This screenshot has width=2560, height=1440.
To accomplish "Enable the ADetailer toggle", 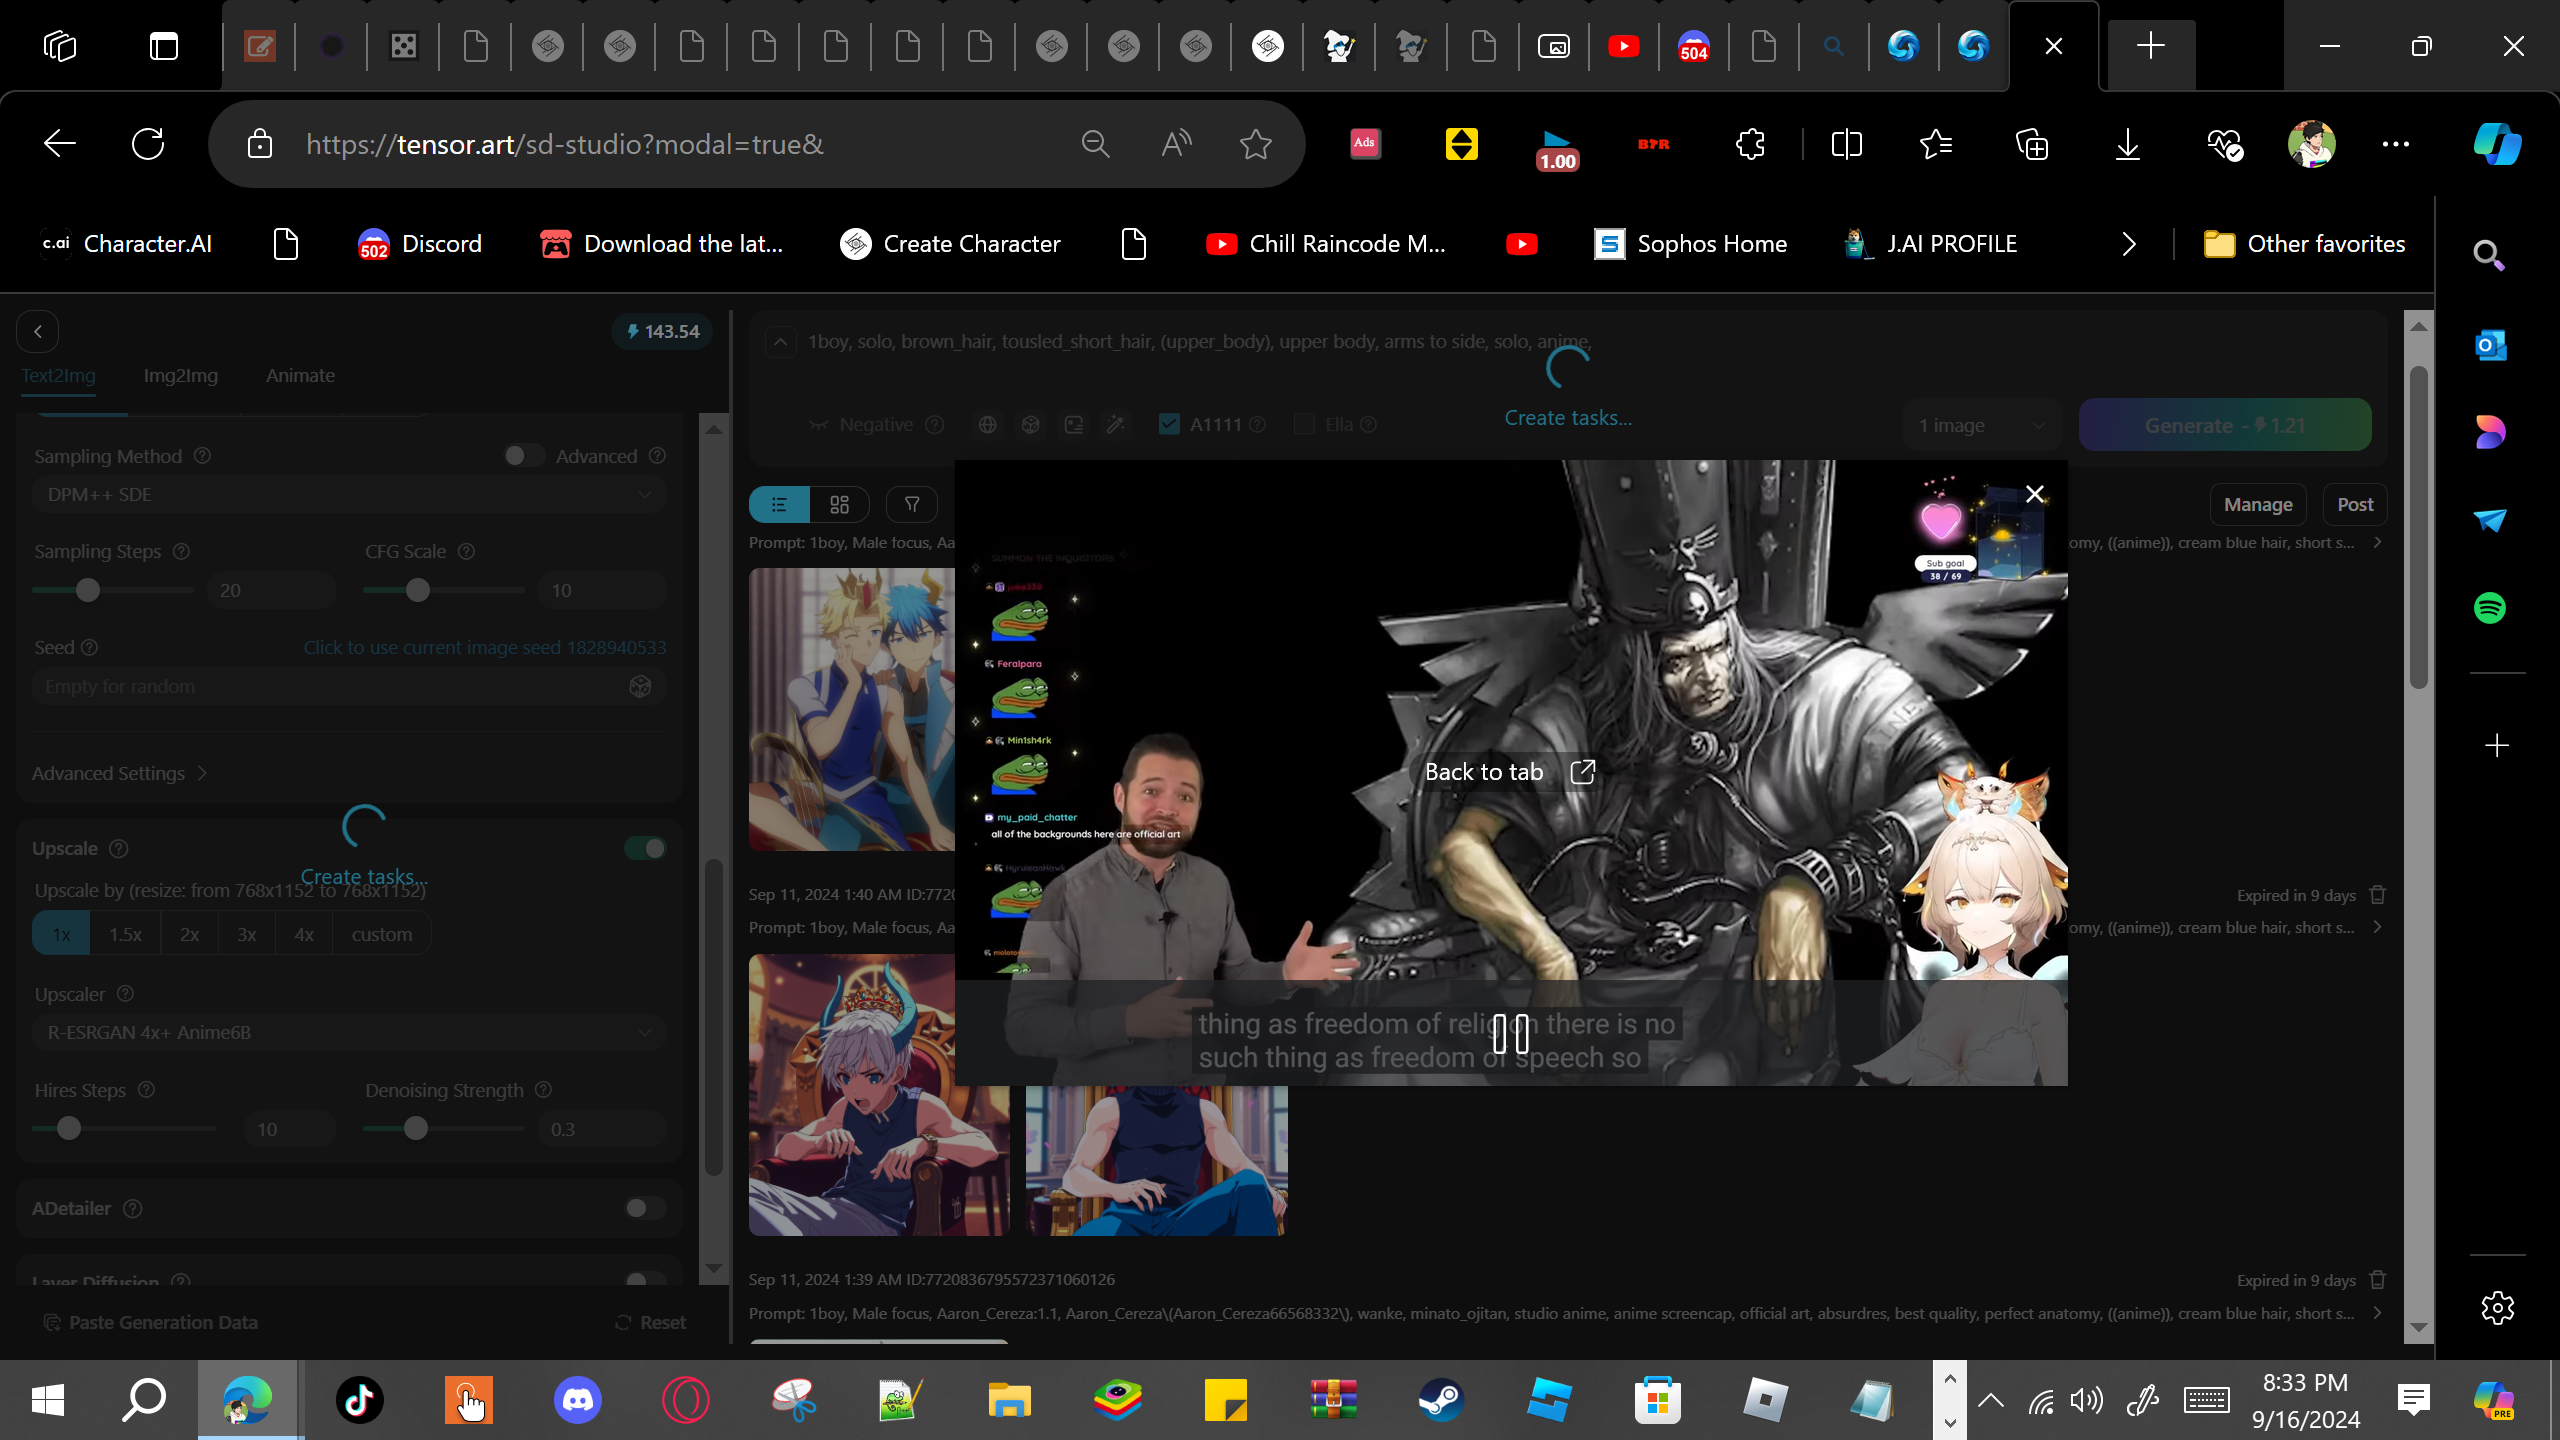I will coord(645,1209).
